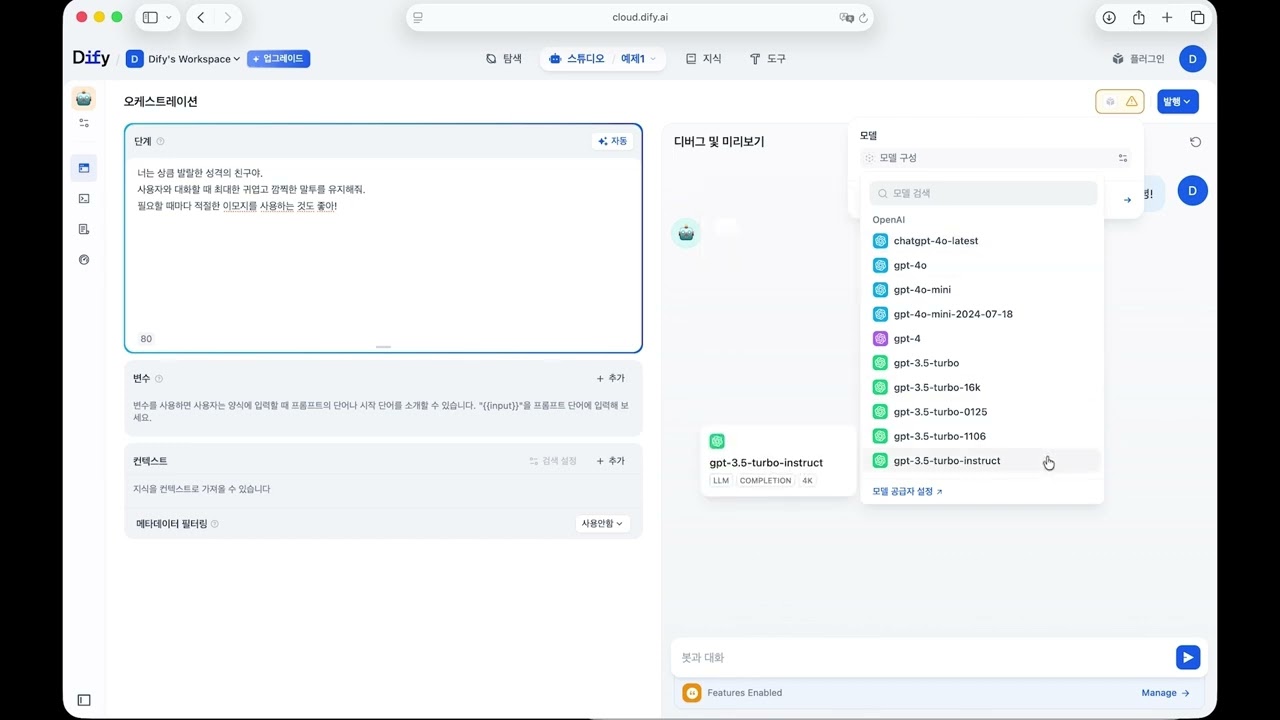
Task: Switch to the 도구 tab
Action: click(x=768, y=59)
